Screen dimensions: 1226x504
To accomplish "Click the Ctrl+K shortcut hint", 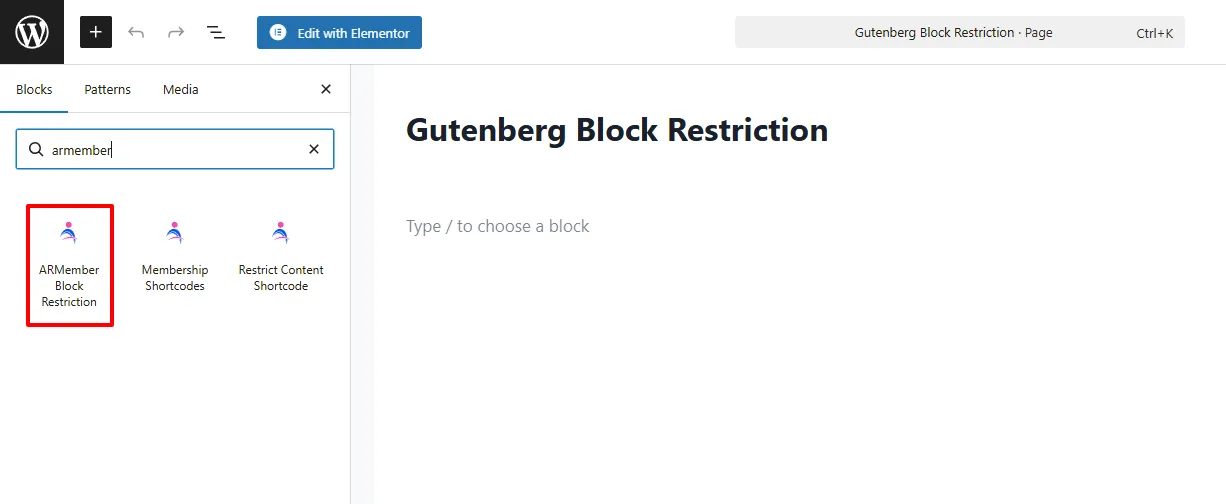I will pos(1154,33).
